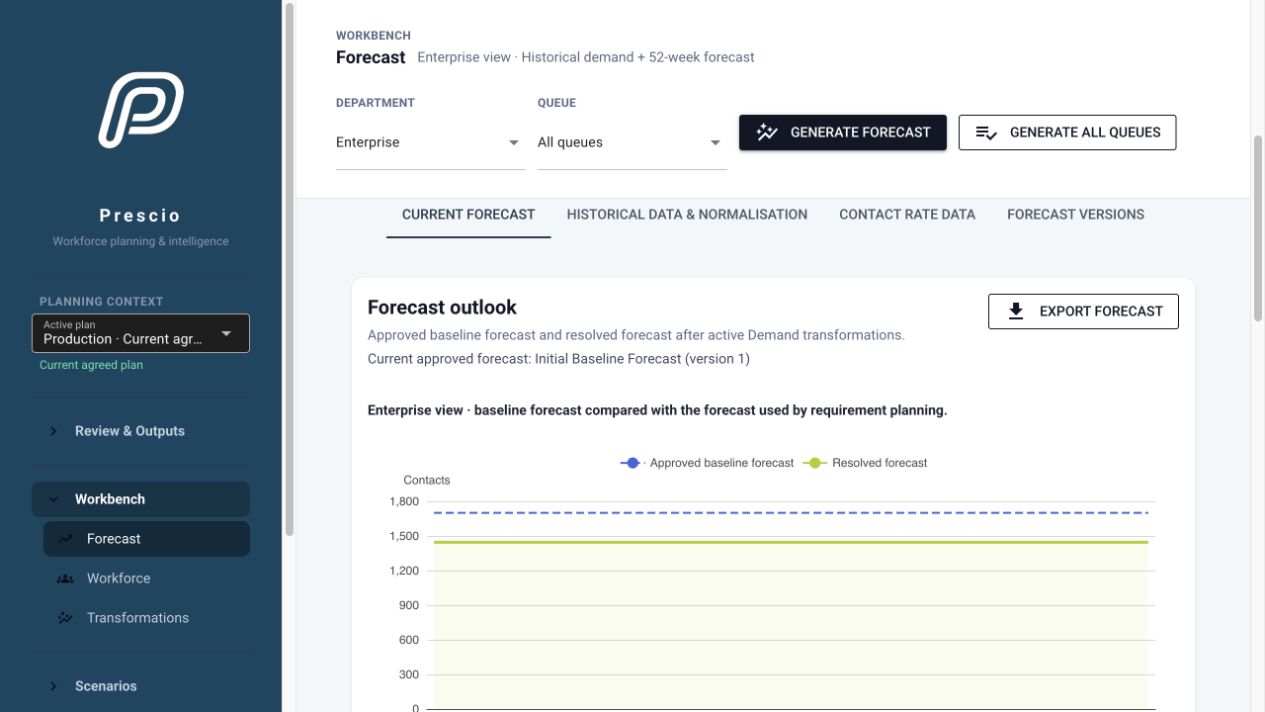1265x712 pixels.
Task: Click the download icon on Export Forecast
Action: 1016,311
